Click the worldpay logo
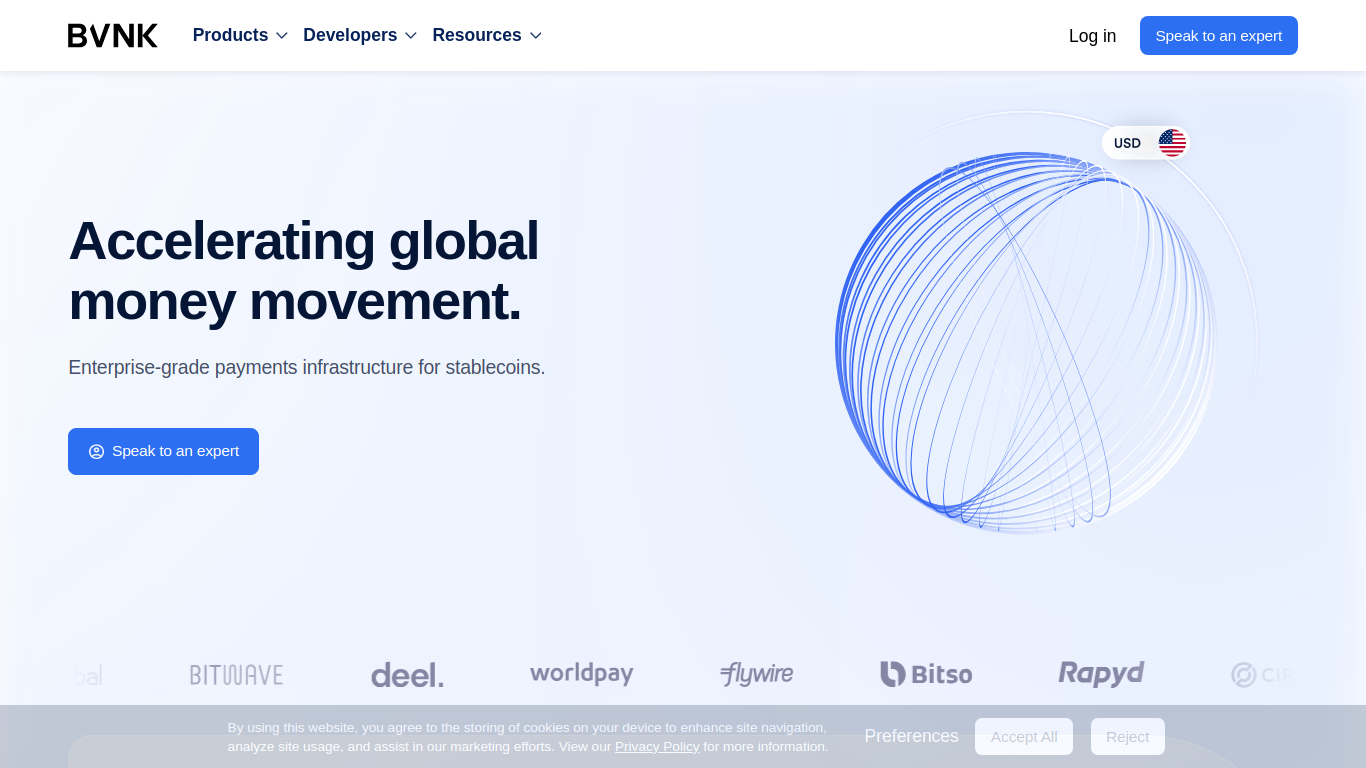Viewport: 1366px width, 768px height. [582, 674]
